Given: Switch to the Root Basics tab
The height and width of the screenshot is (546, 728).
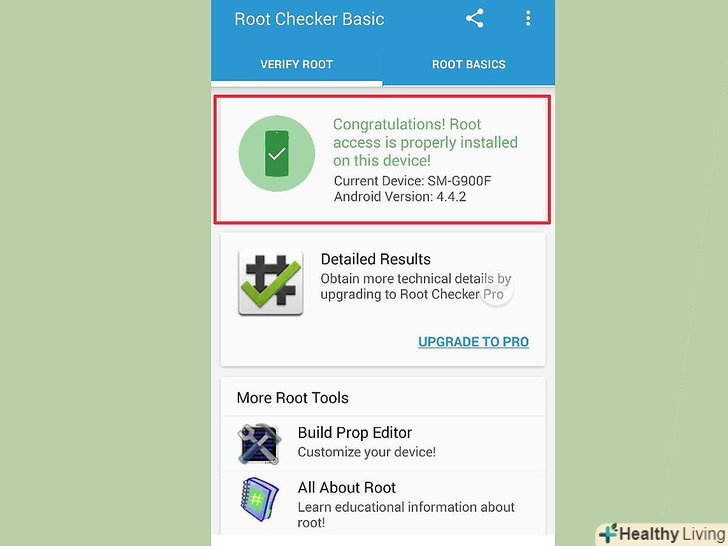Looking at the screenshot, I should pyautogui.click(x=469, y=65).
